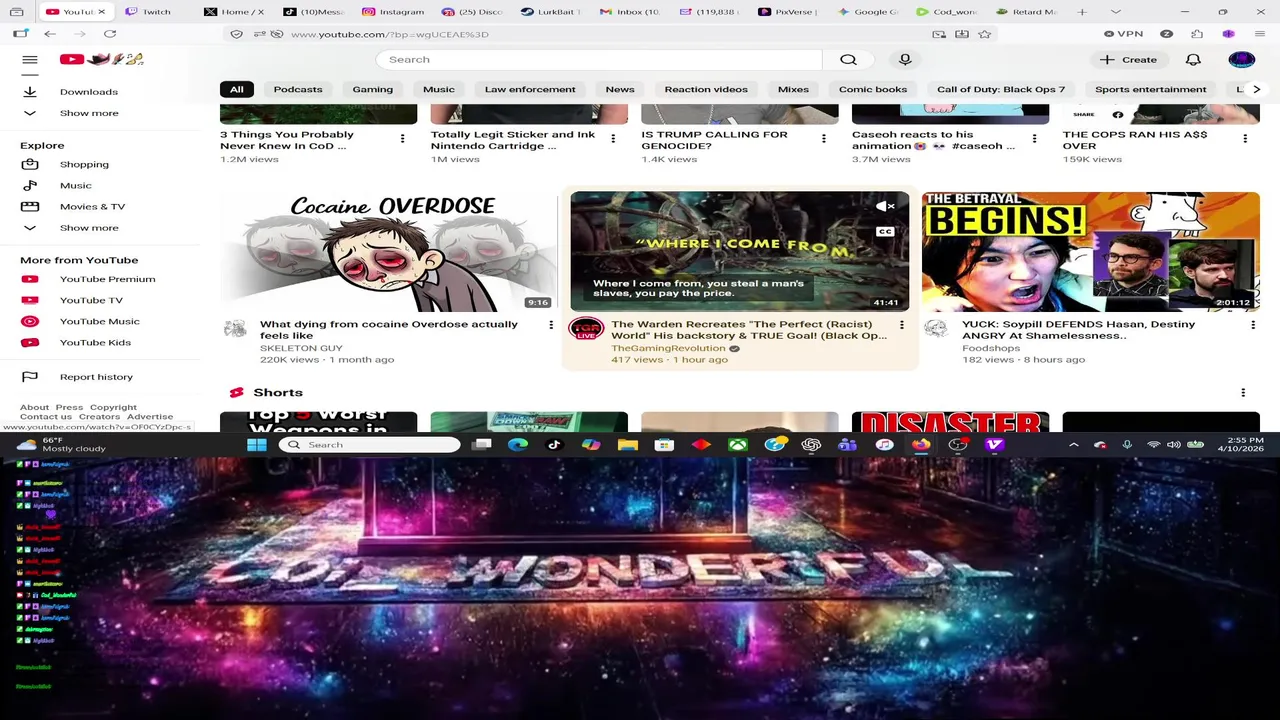Open the YouTube hamburger guide menu
The width and height of the screenshot is (1280, 720).
tap(30, 60)
